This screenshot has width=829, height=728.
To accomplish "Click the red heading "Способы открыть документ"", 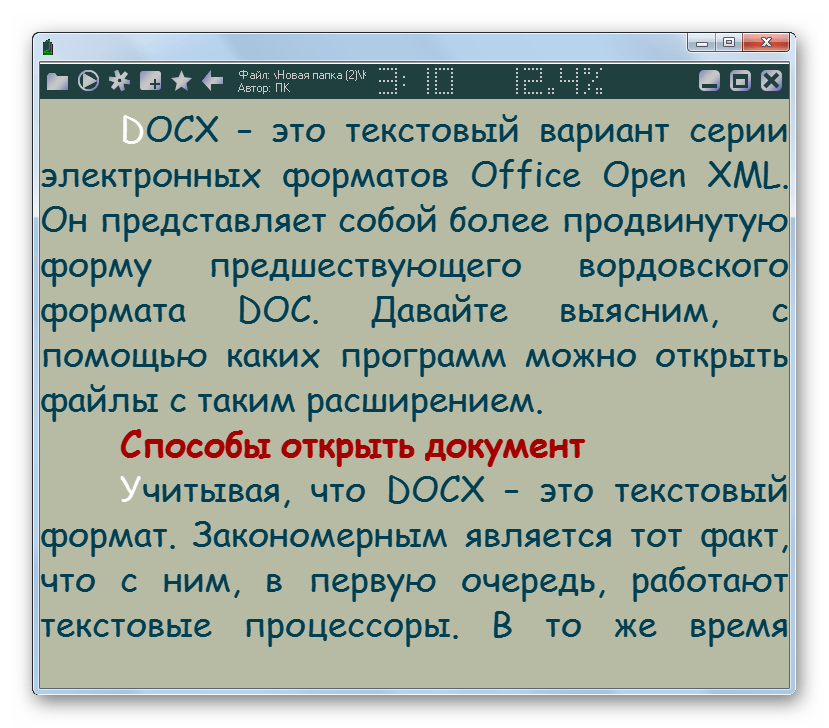I will pyautogui.click(x=350, y=446).
